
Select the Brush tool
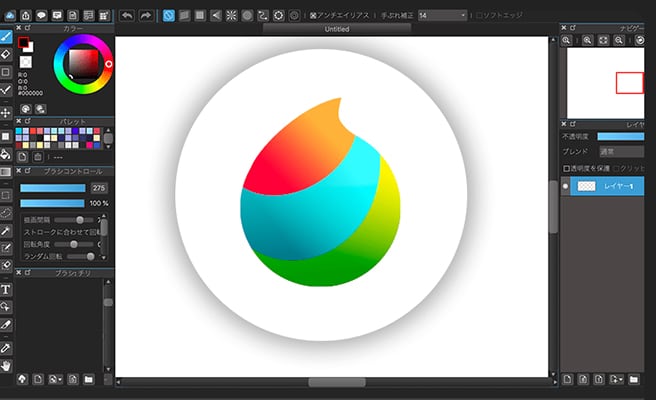click(x=6, y=37)
